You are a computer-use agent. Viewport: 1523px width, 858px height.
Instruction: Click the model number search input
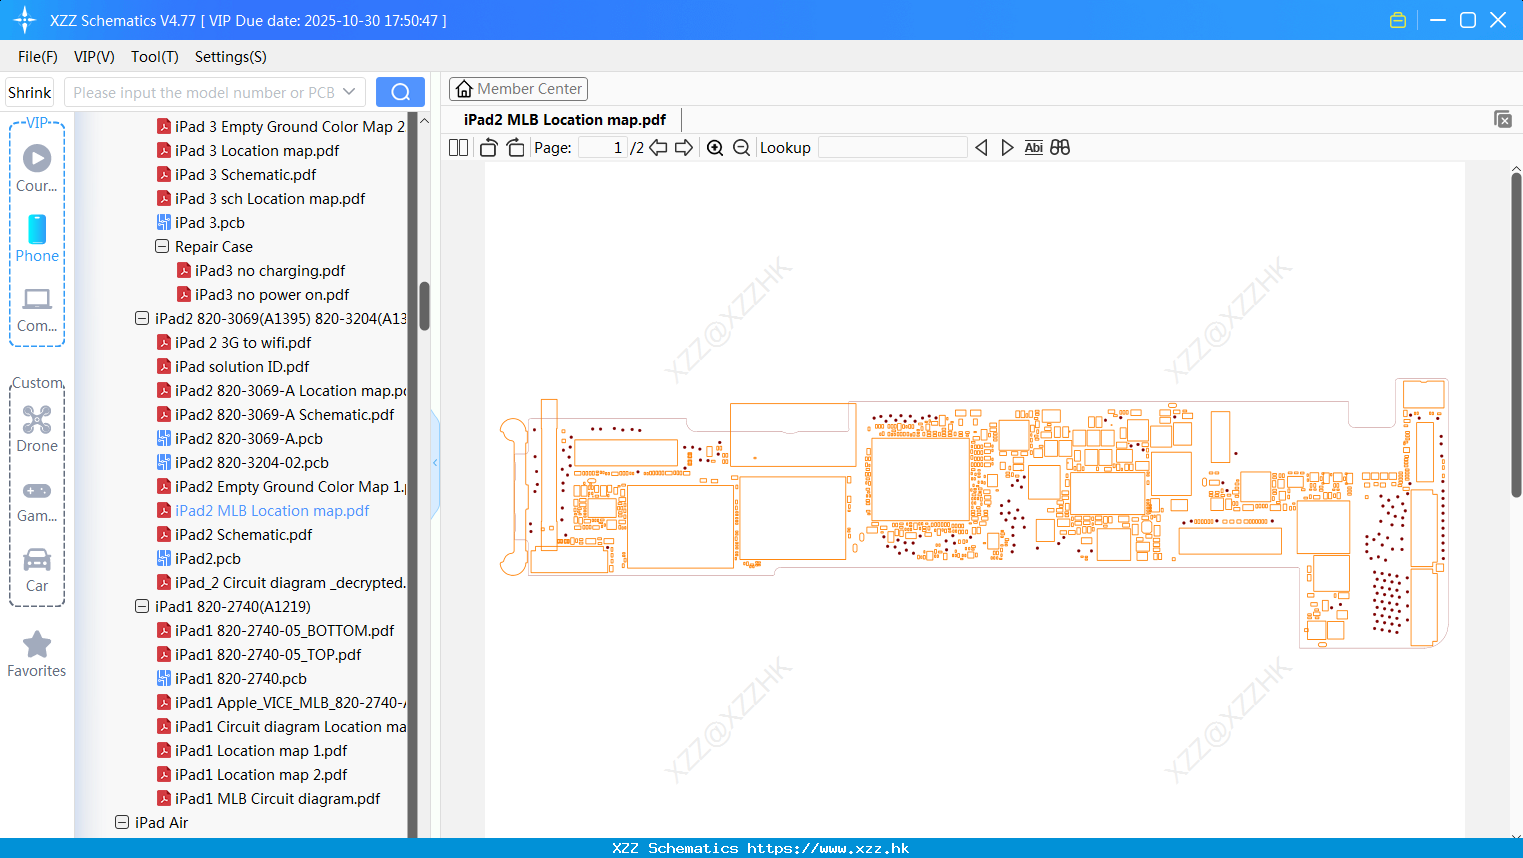pos(205,92)
